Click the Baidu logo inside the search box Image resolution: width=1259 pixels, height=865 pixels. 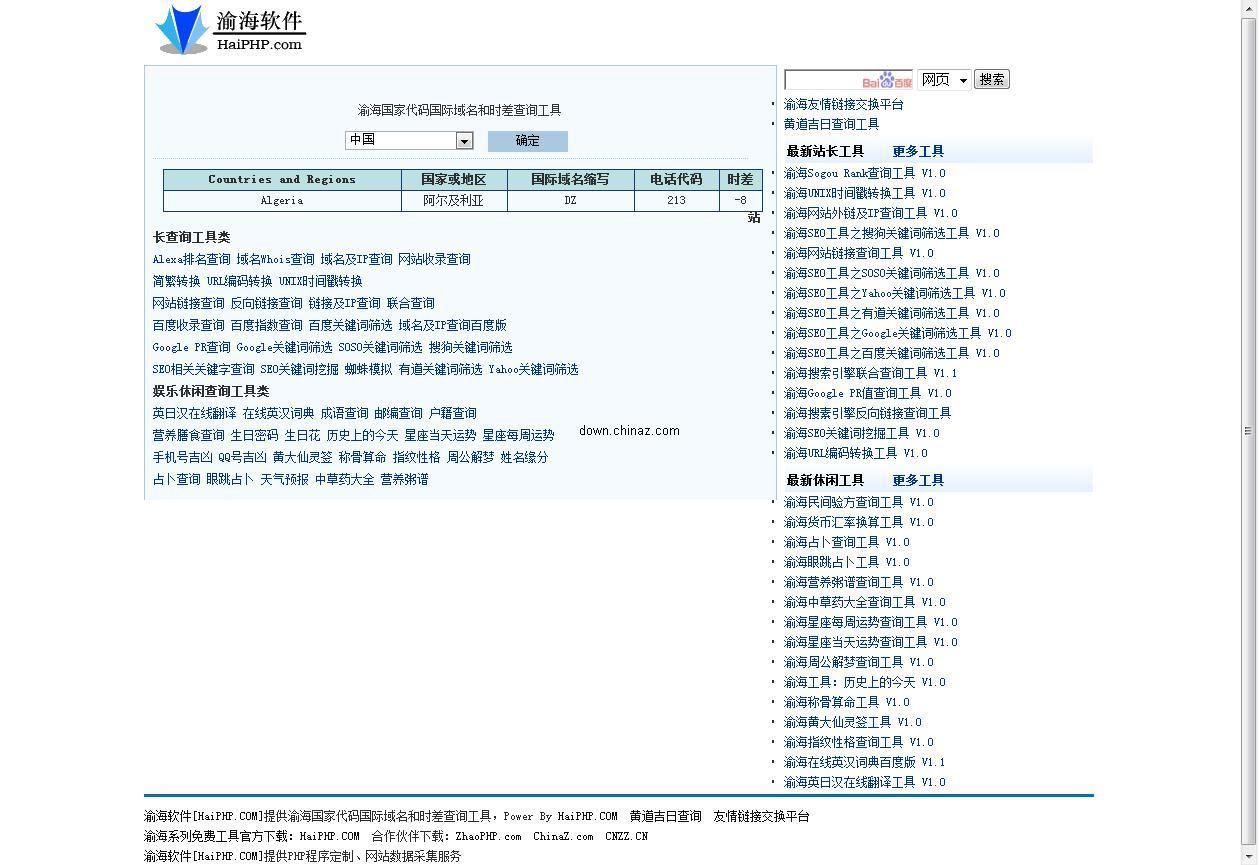(x=886, y=79)
